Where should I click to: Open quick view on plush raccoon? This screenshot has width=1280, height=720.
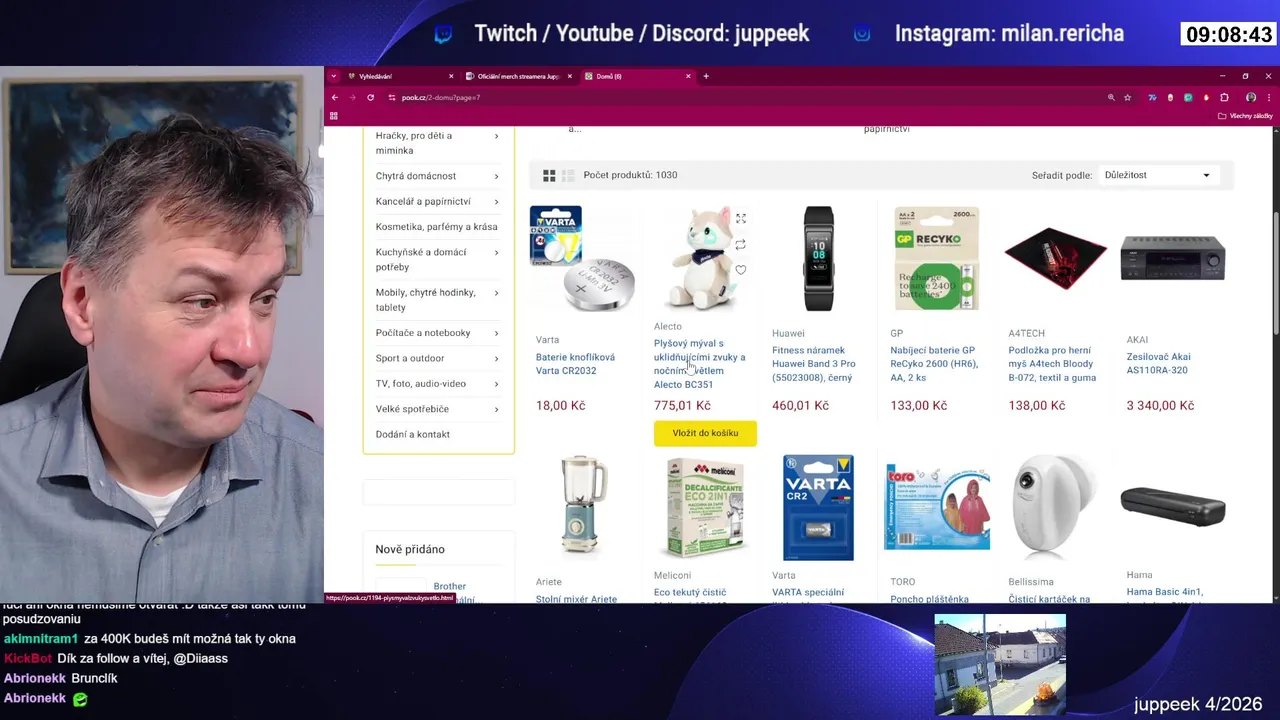coord(741,218)
